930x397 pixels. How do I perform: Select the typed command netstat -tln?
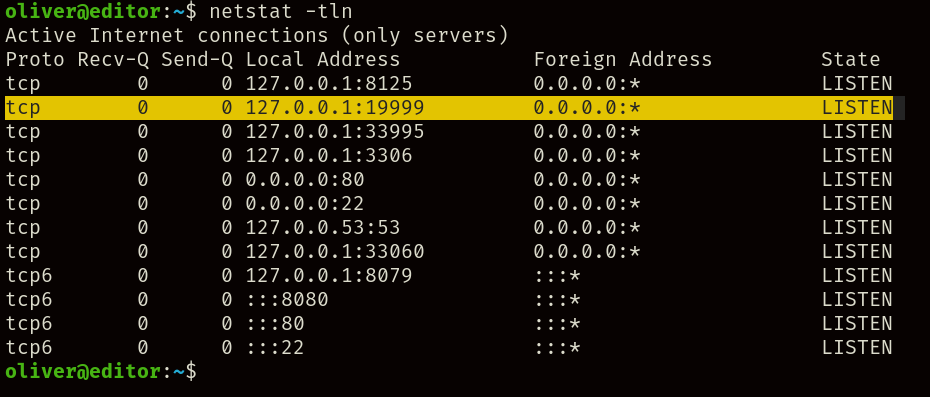[x=281, y=11]
